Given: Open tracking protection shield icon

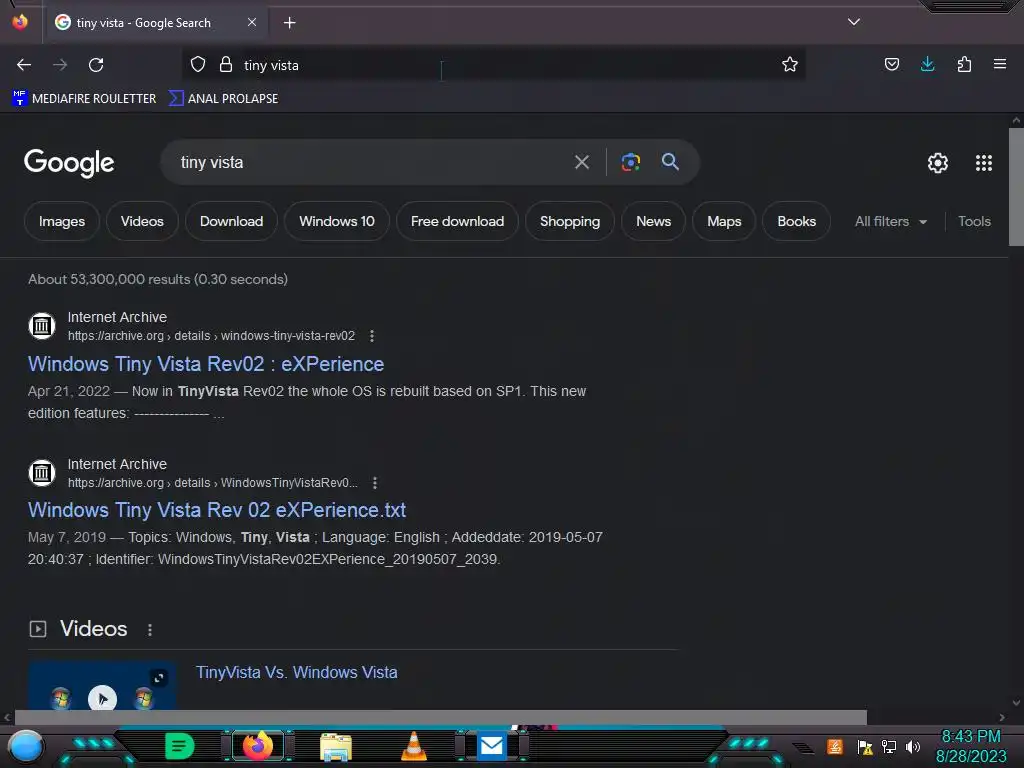Looking at the screenshot, I should point(198,65).
